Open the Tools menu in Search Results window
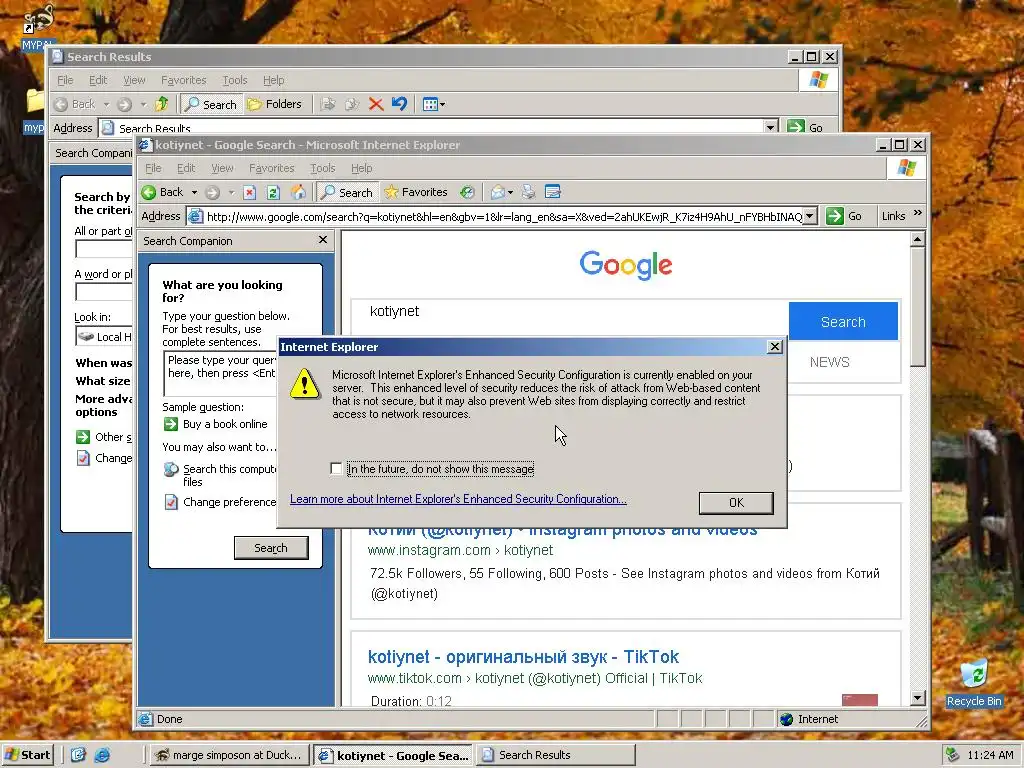 pos(234,80)
